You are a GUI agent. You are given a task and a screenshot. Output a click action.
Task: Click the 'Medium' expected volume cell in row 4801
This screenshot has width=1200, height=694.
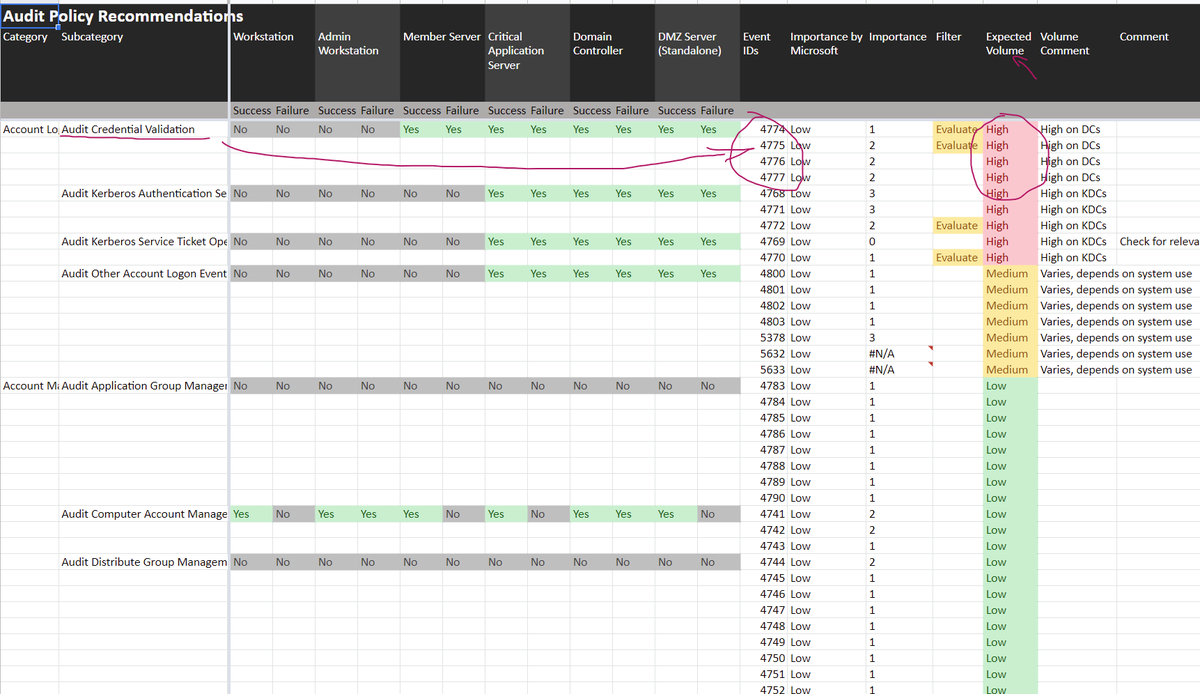[1008, 289]
